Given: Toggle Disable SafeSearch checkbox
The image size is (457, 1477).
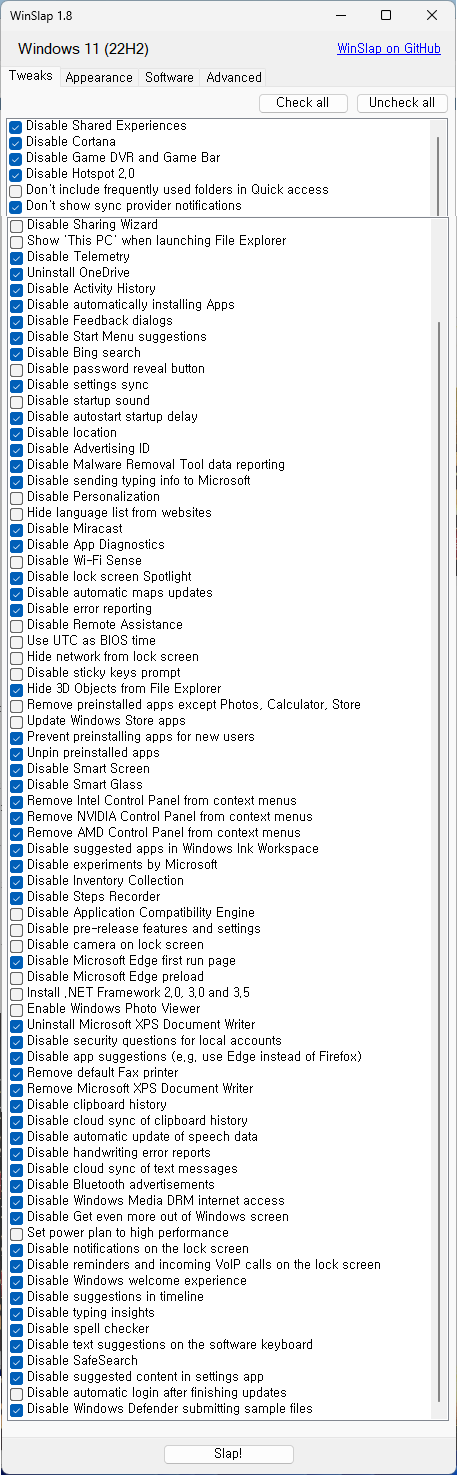Looking at the screenshot, I should pos(16,1361).
